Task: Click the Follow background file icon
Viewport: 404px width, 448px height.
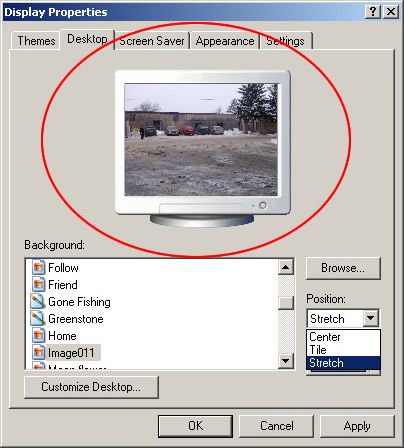Action: (38, 267)
